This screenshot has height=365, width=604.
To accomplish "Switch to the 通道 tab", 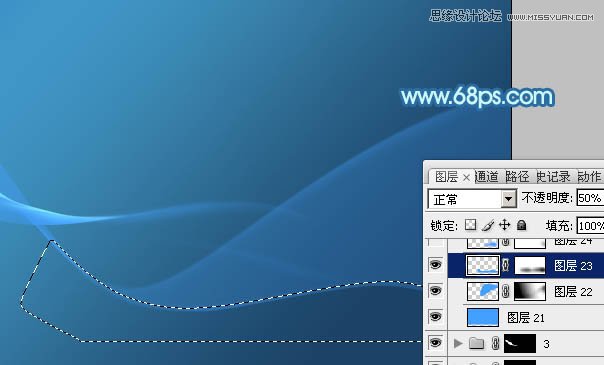I will coord(487,177).
